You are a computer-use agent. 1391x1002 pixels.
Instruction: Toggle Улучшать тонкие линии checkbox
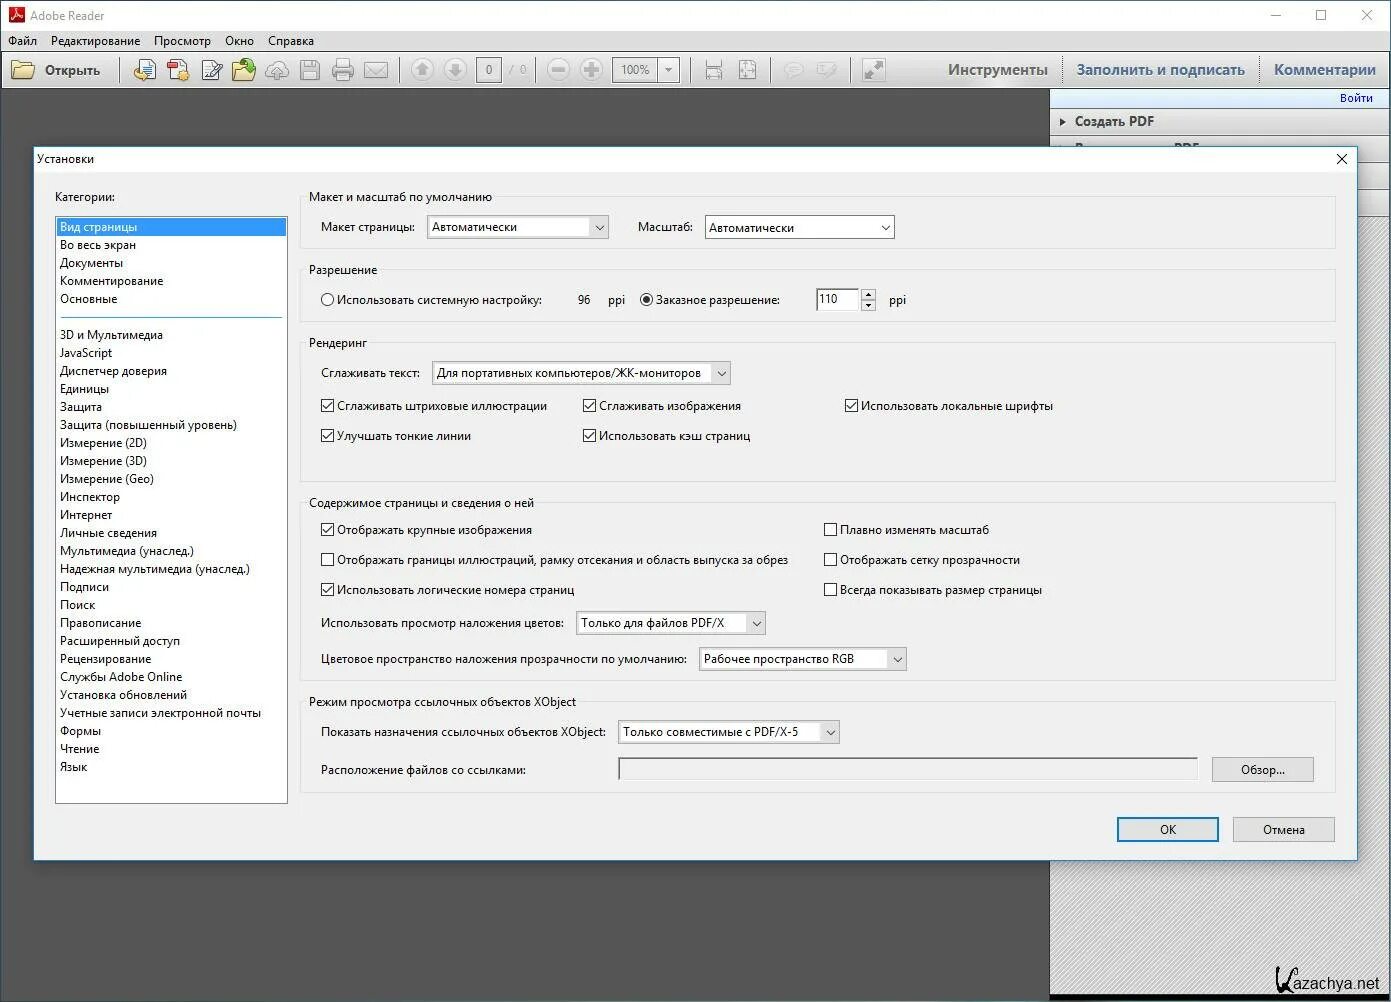click(327, 436)
